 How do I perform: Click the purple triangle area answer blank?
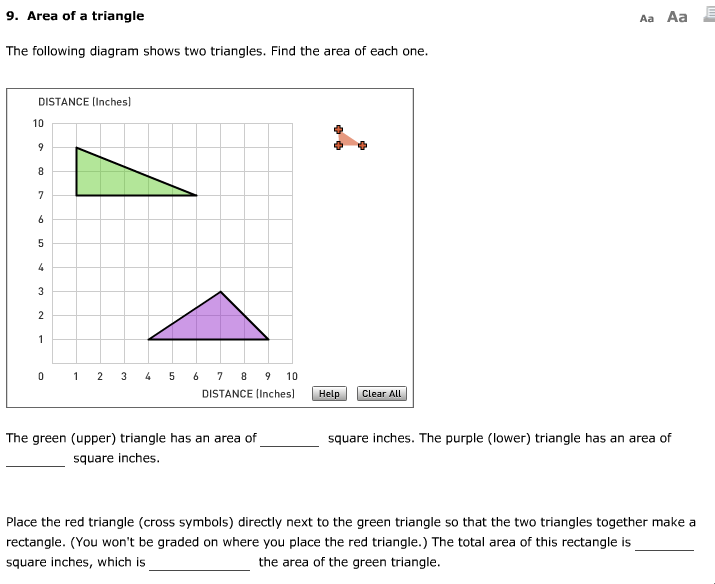35,459
